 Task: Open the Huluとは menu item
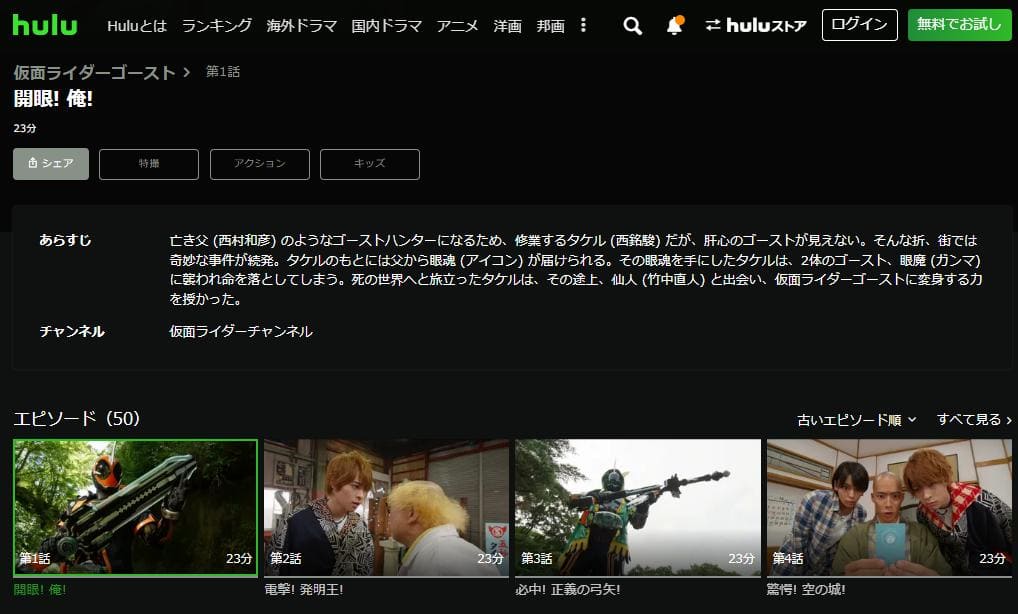click(x=137, y=26)
